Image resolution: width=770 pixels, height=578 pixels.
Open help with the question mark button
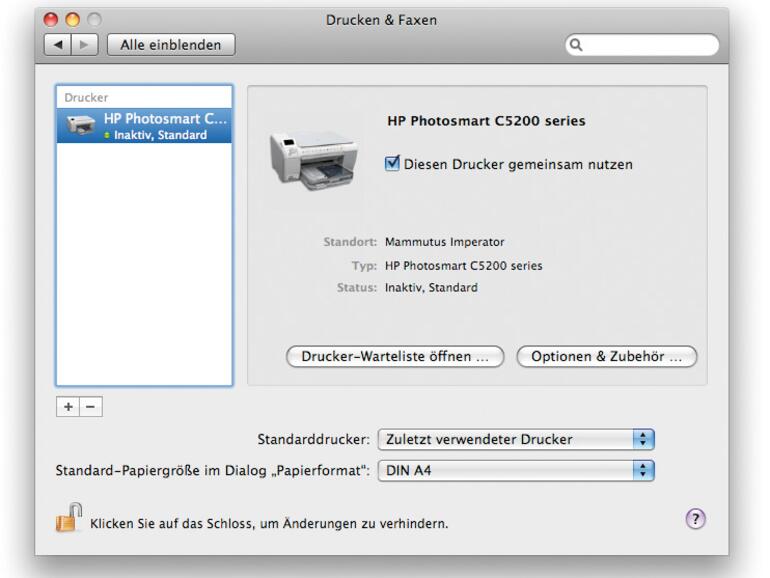pyautogui.click(x=695, y=518)
